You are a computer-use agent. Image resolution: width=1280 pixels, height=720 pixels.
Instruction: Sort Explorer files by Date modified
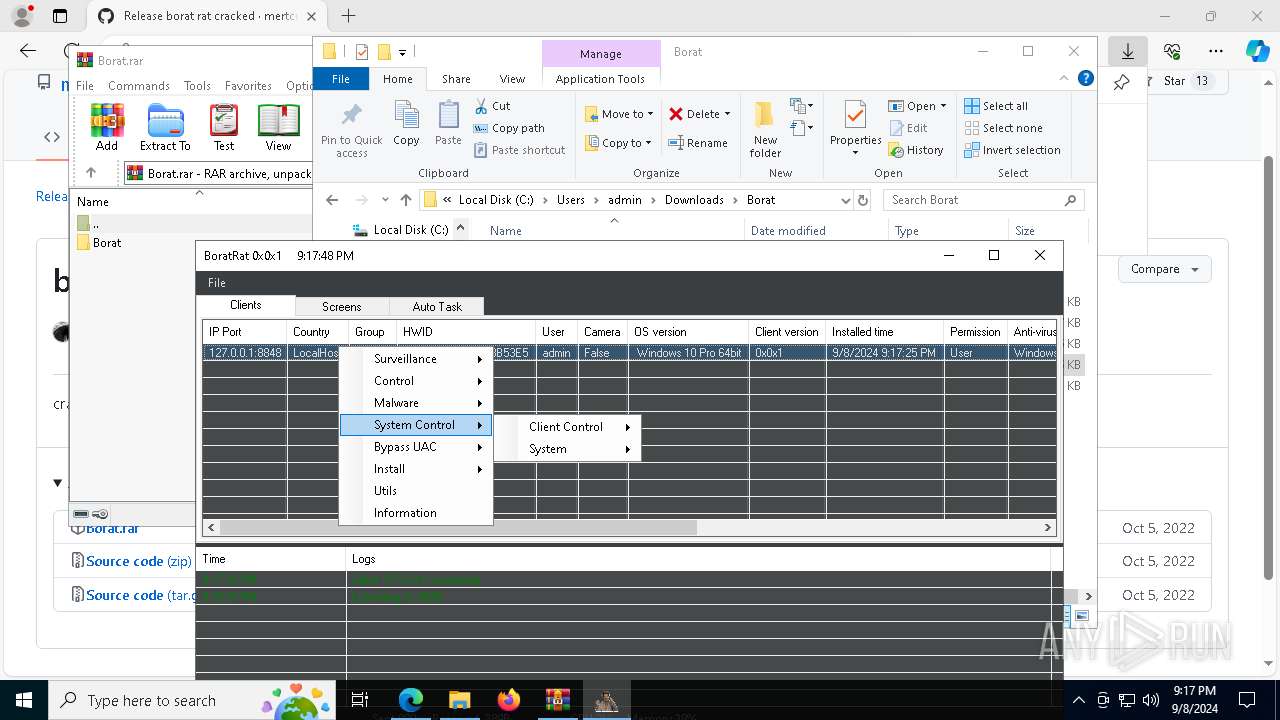[x=788, y=231]
